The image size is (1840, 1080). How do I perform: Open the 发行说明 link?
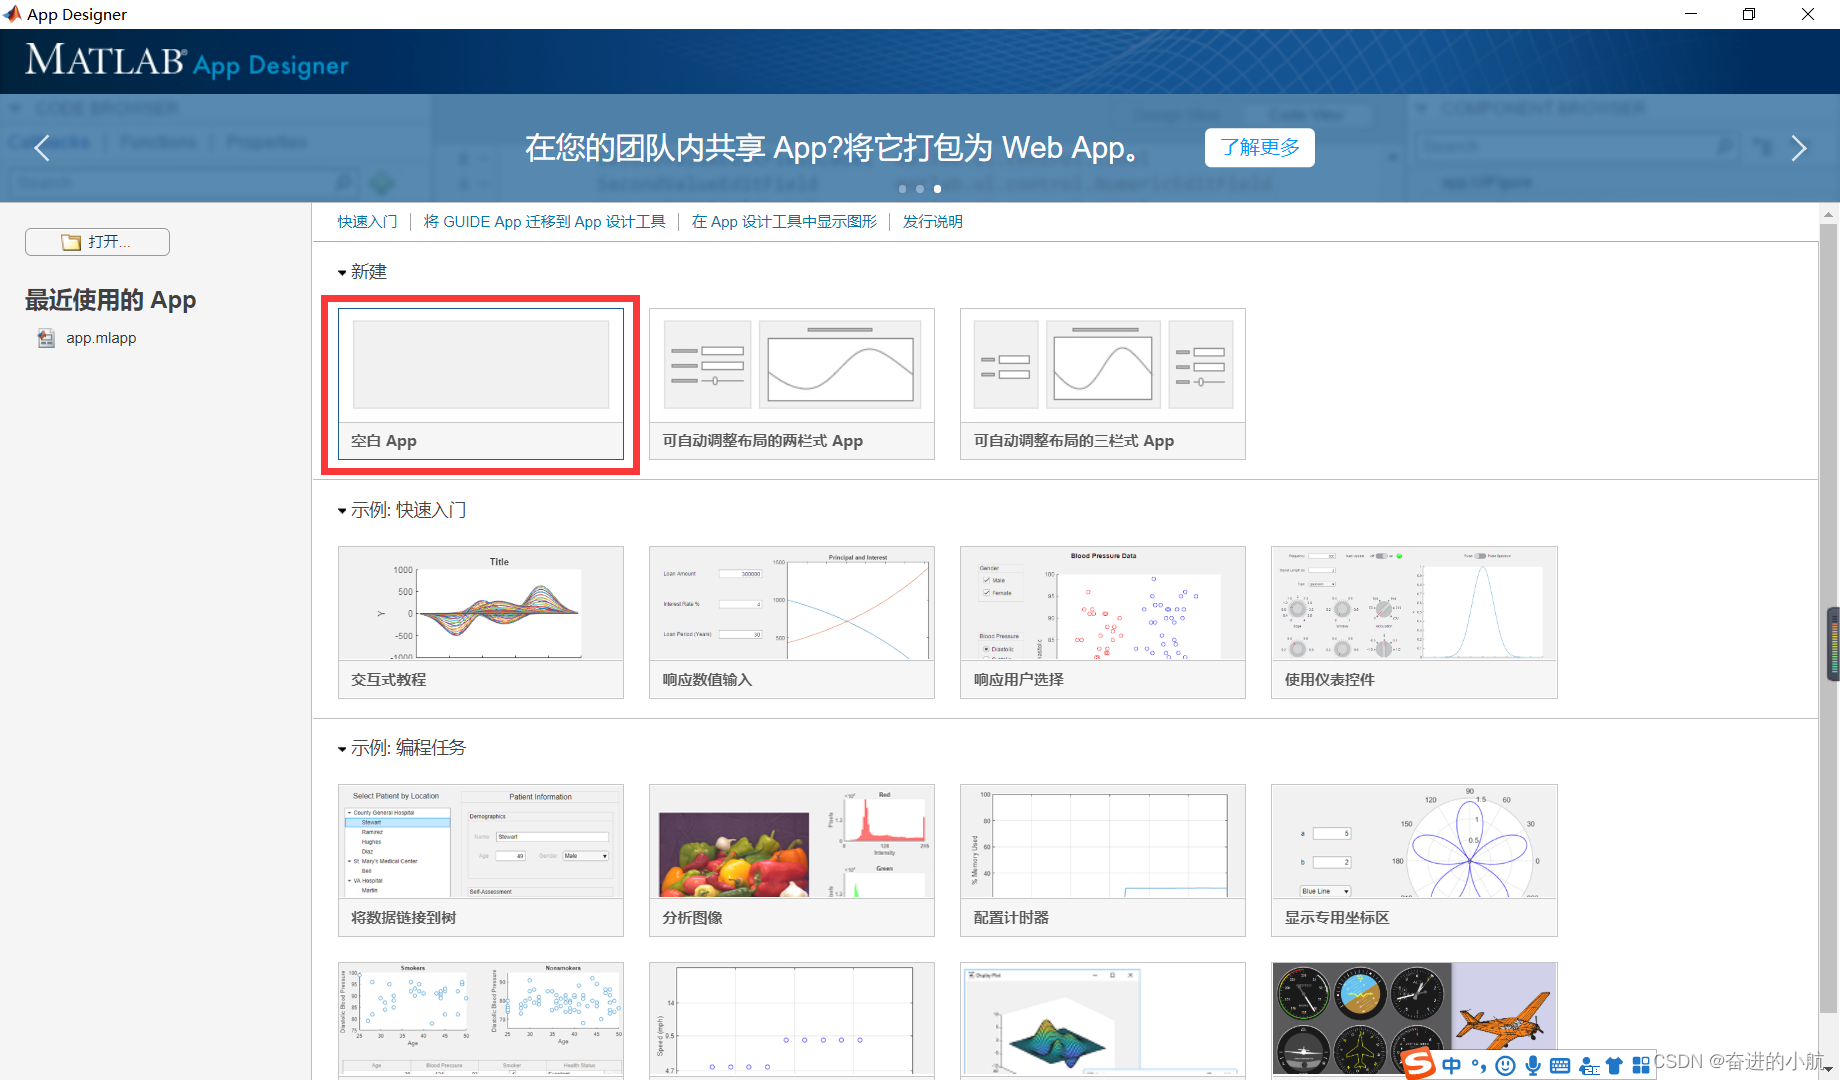point(932,222)
